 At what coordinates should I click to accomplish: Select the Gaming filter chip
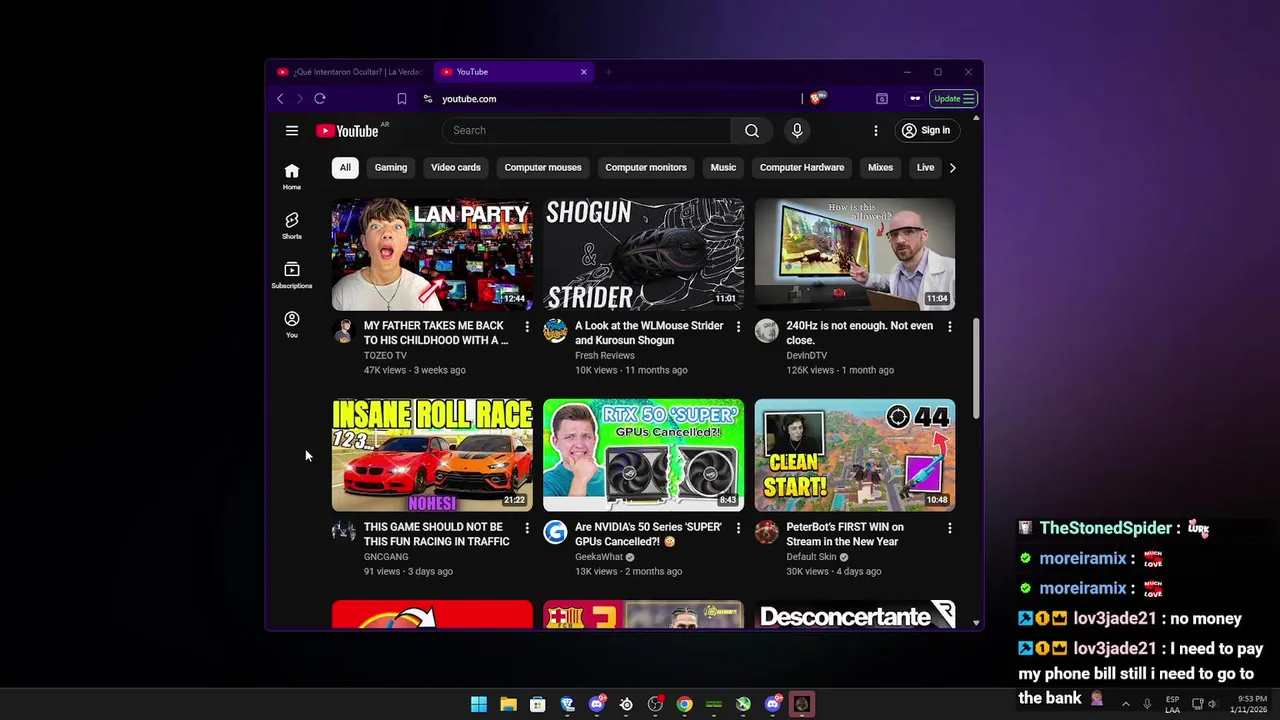pos(391,168)
